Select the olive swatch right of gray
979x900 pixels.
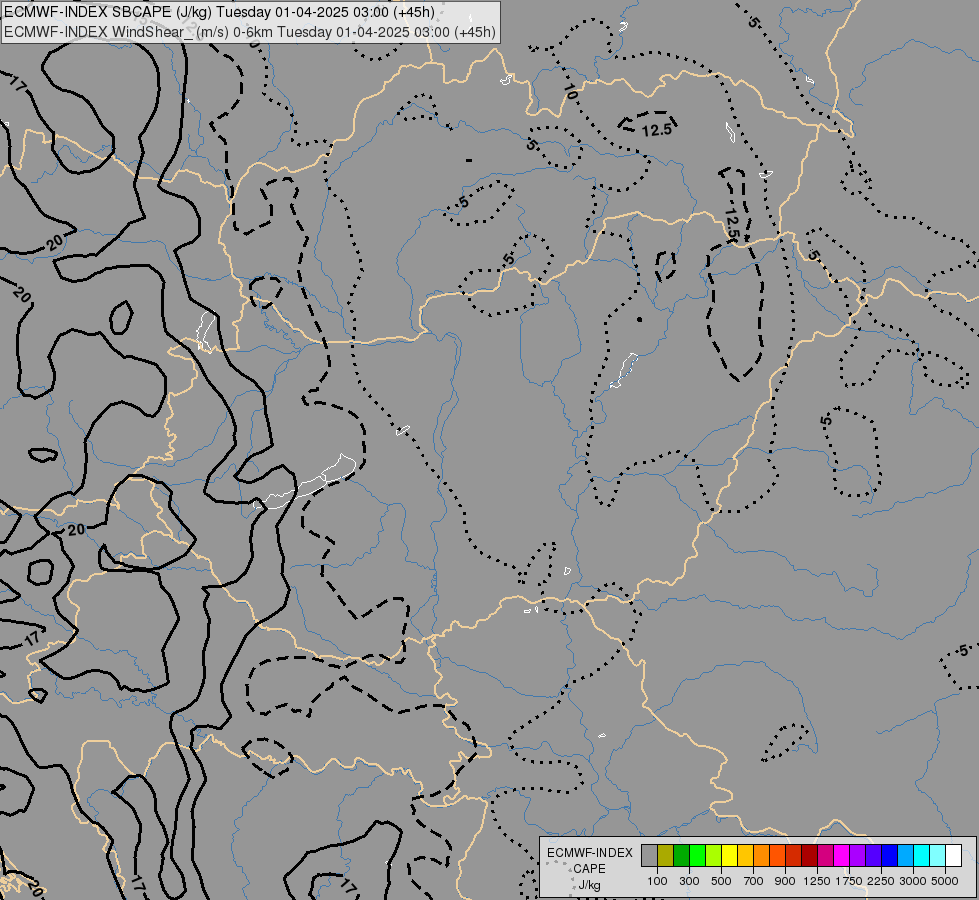click(x=666, y=855)
